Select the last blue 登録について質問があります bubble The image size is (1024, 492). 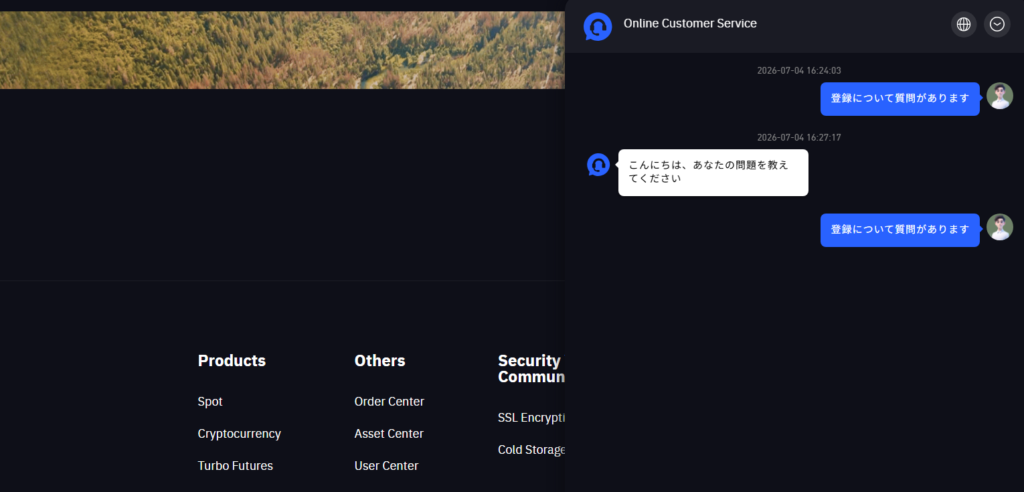(x=900, y=230)
